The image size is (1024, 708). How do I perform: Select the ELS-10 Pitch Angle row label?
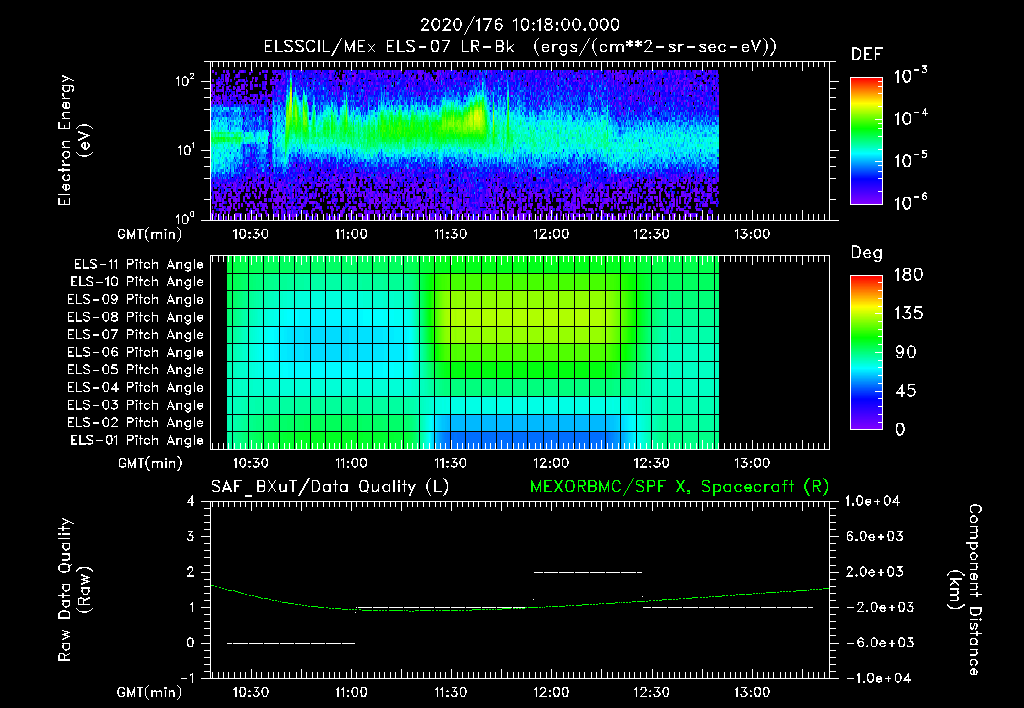click(x=137, y=282)
